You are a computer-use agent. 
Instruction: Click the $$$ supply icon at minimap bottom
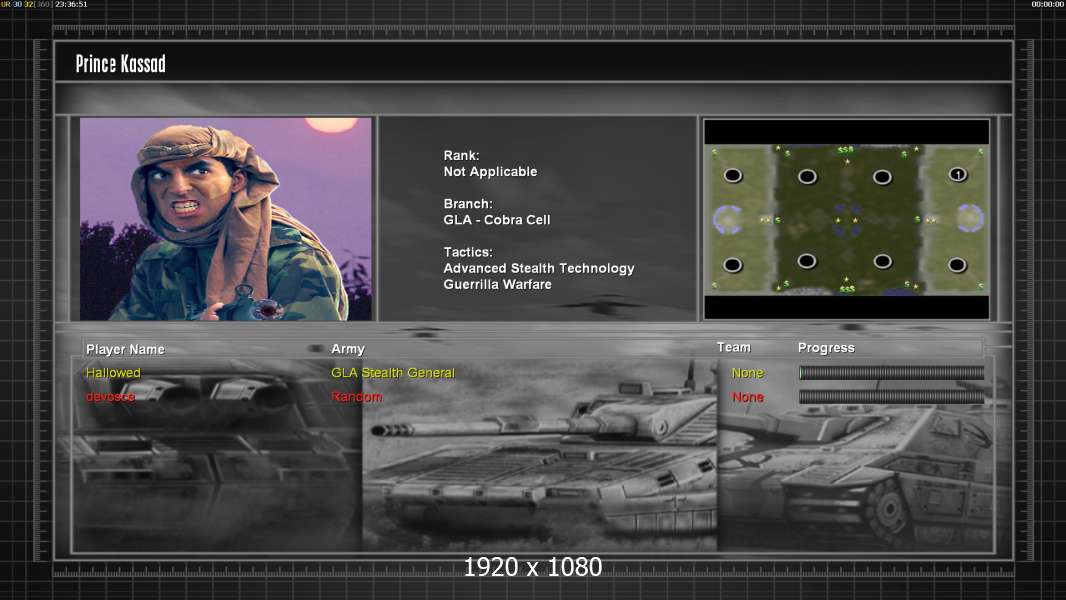point(846,289)
